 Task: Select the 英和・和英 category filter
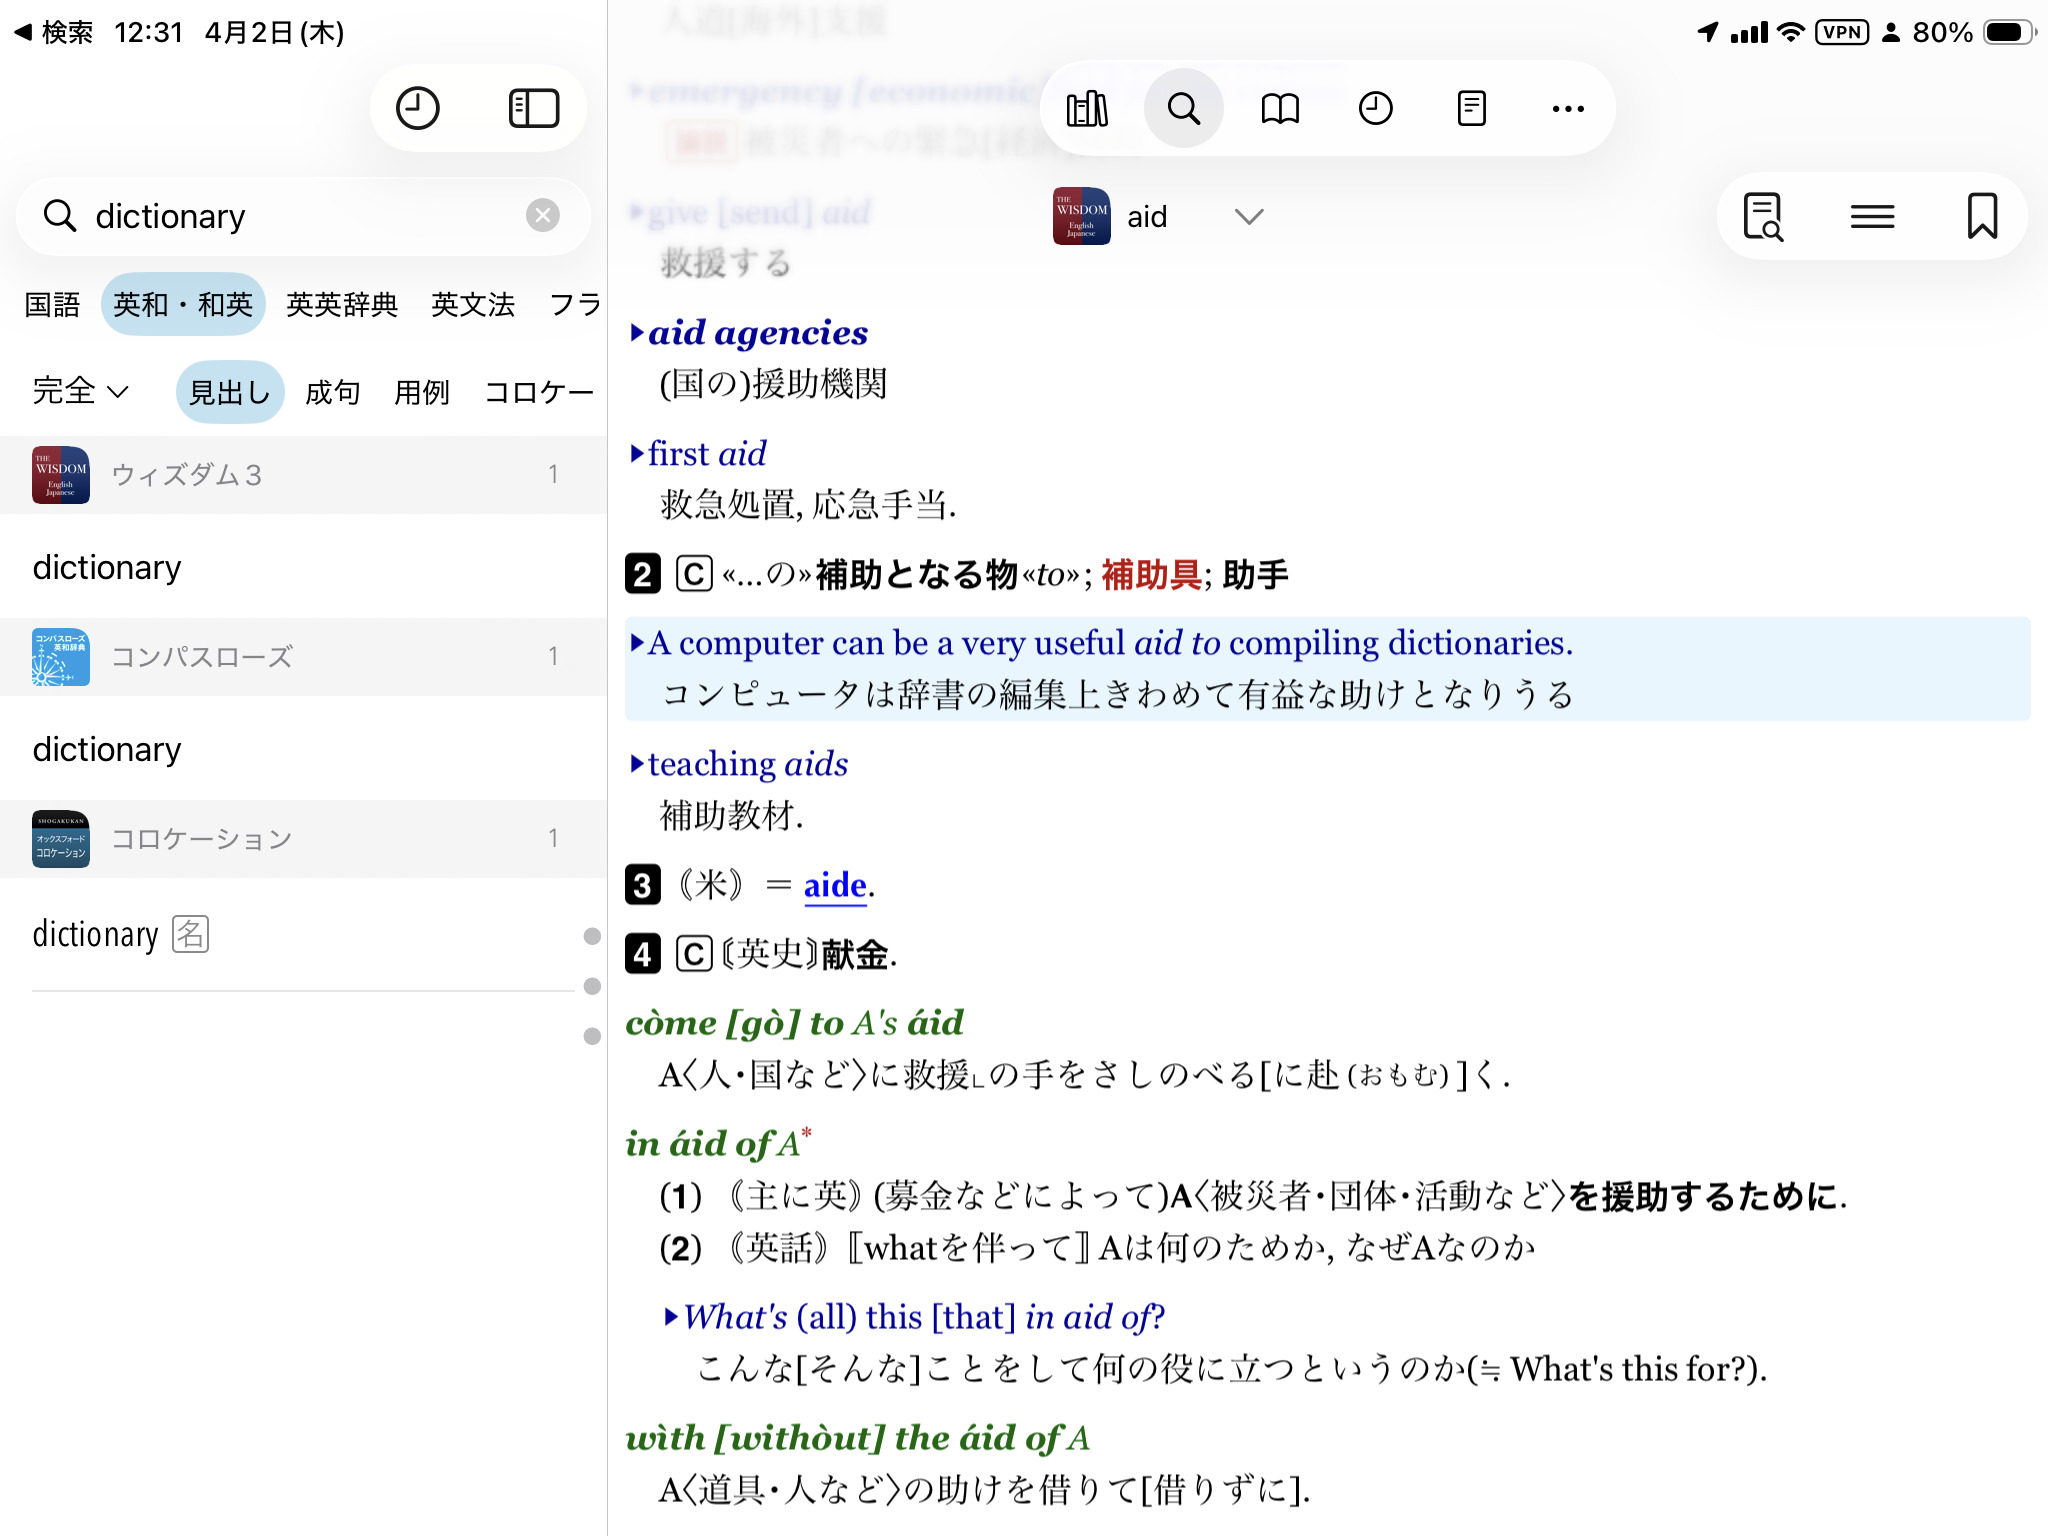click(x=183, y=304)
